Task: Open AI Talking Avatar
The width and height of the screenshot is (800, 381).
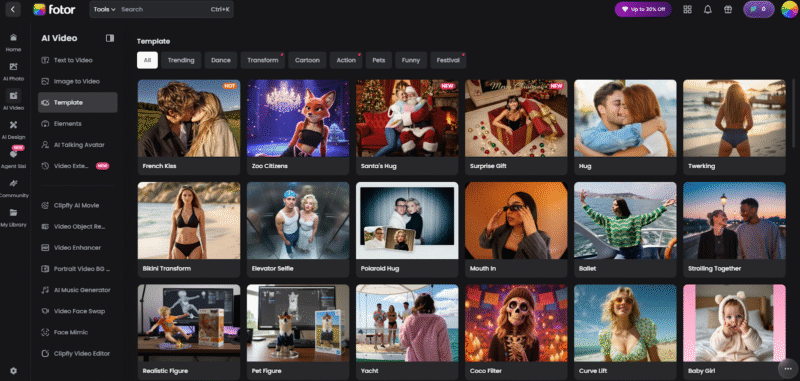Action: [78, 145]
